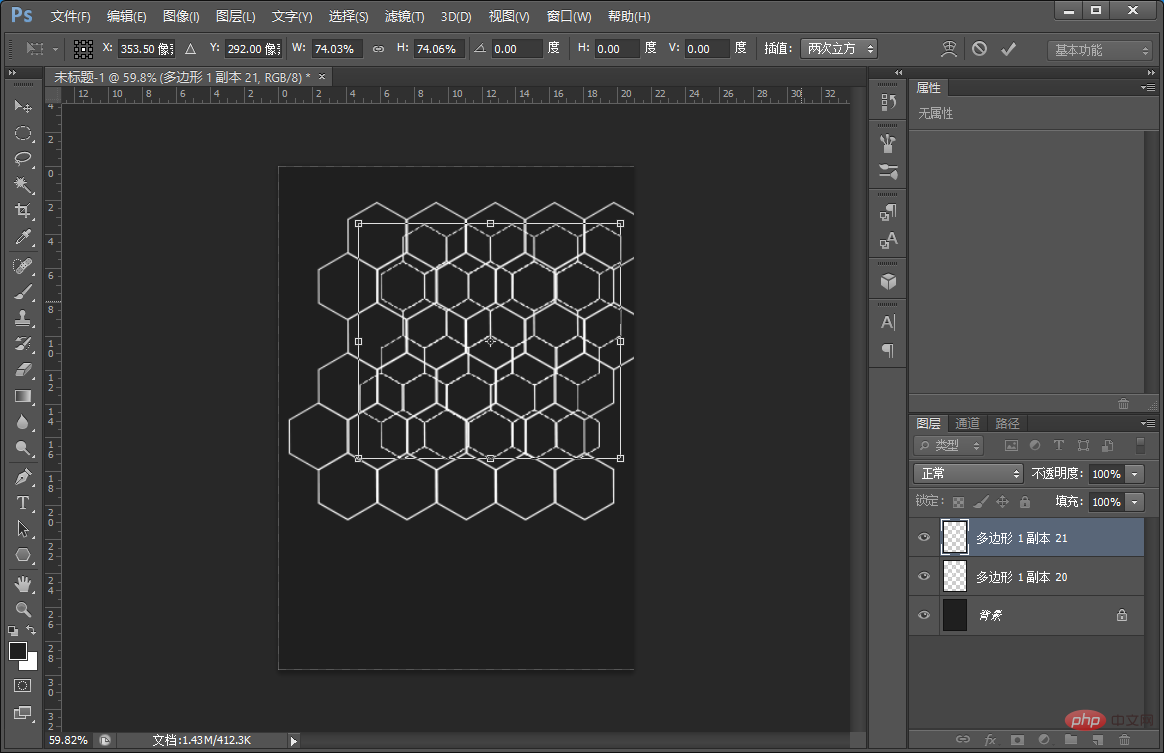Open the 插值 interpolation dropdown
The height and width of the screenshot is (753, 1164).
coord(838,49)
